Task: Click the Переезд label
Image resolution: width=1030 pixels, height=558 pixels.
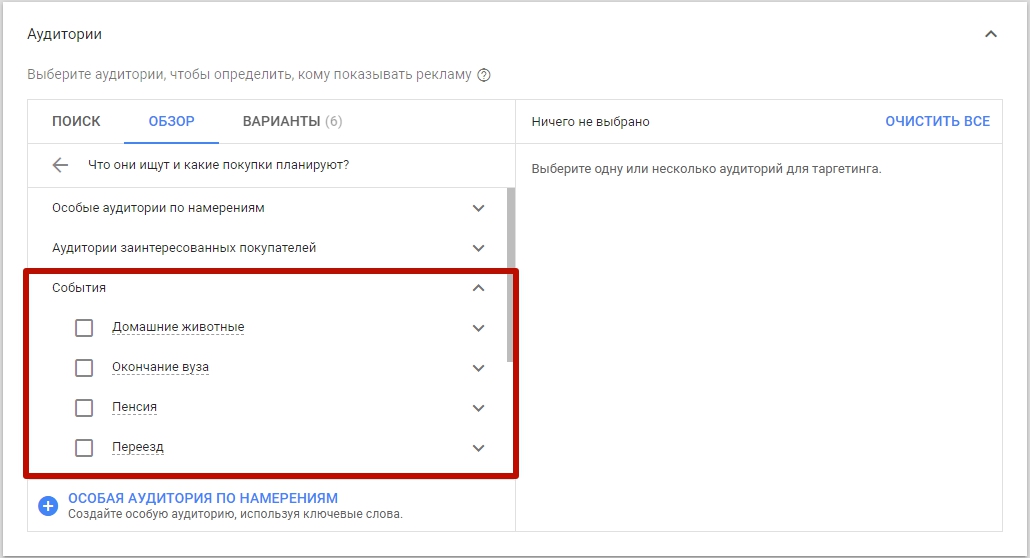Action: click(138, 447)
